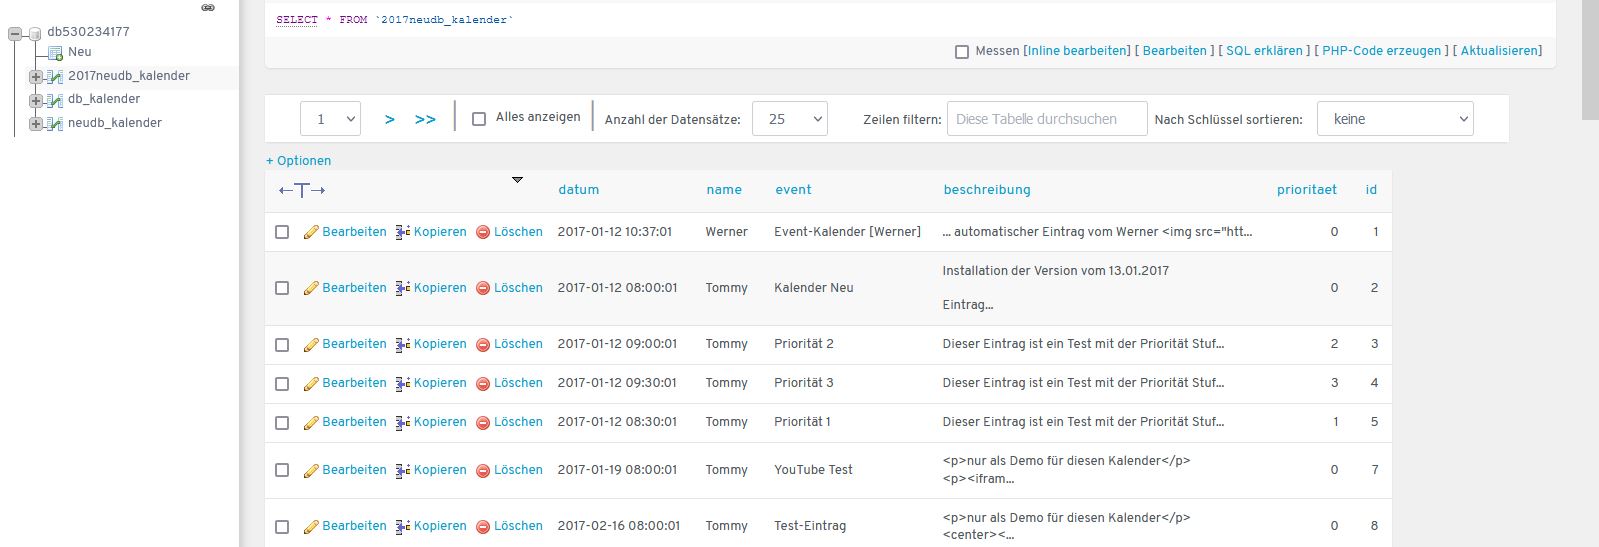Viewport: 1599px width, 547px height.
Task: Click the link icon above the database tree
Action: [208, 8]
